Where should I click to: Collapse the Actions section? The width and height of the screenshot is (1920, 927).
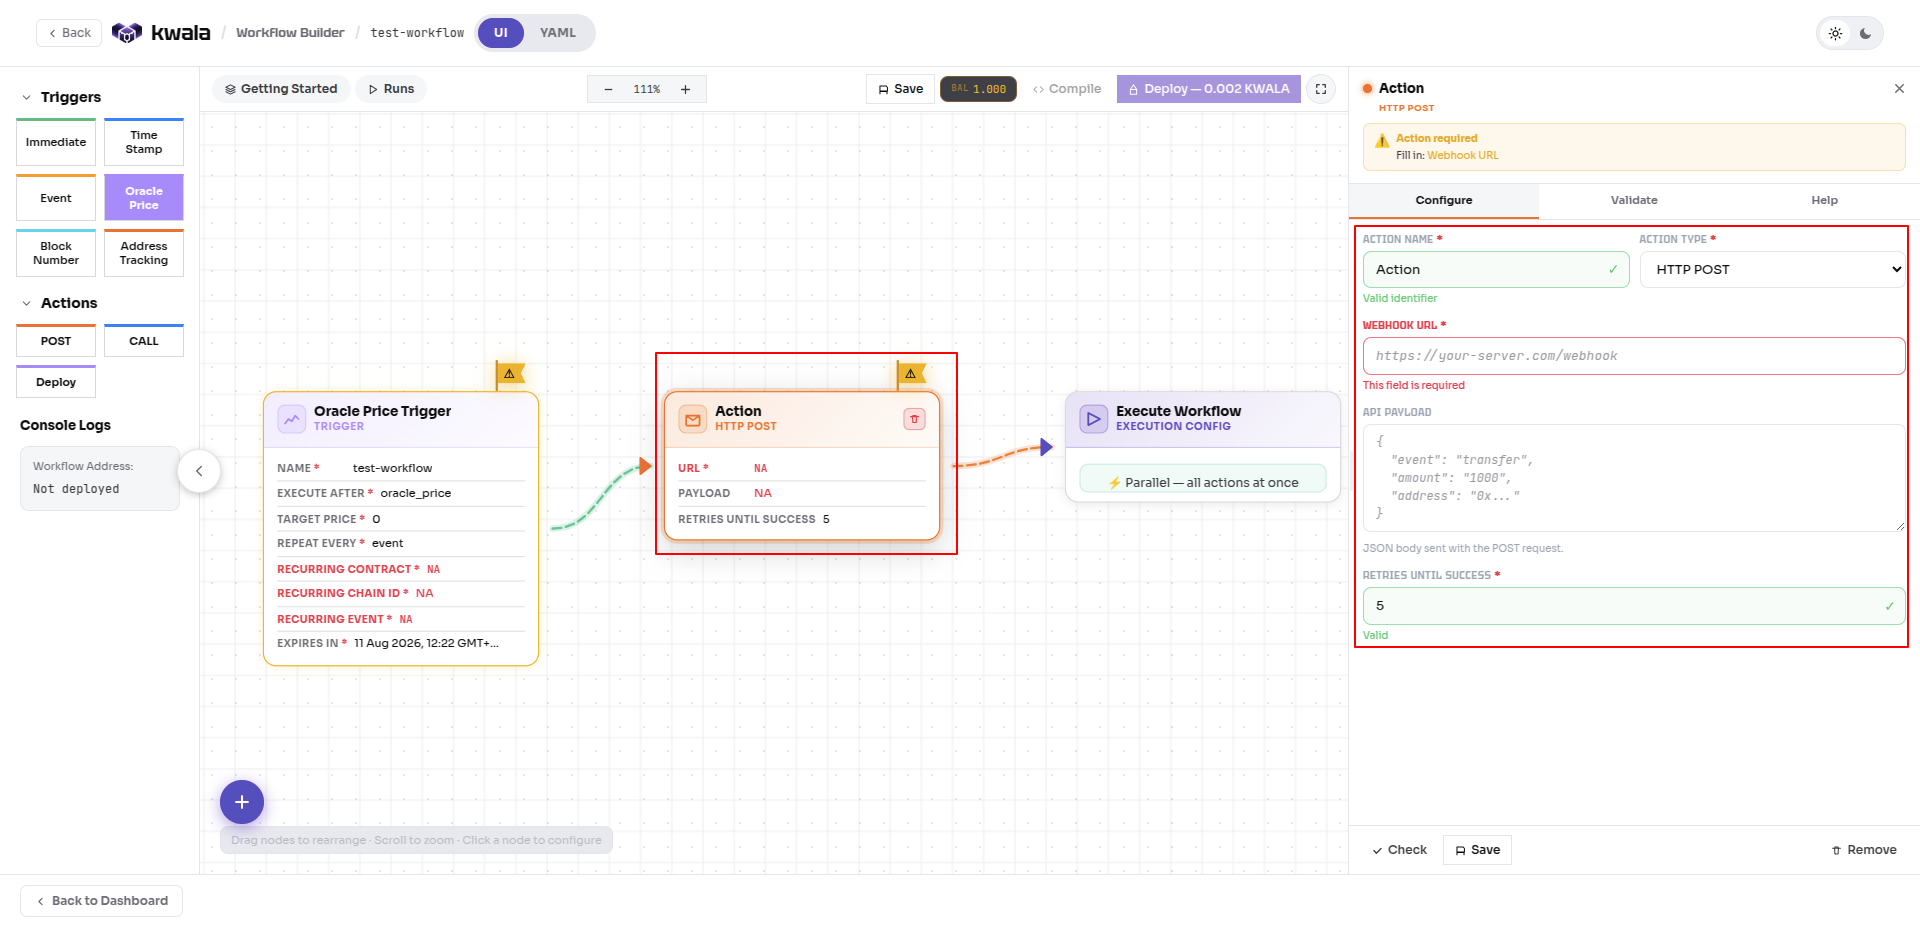pos(27,303)
